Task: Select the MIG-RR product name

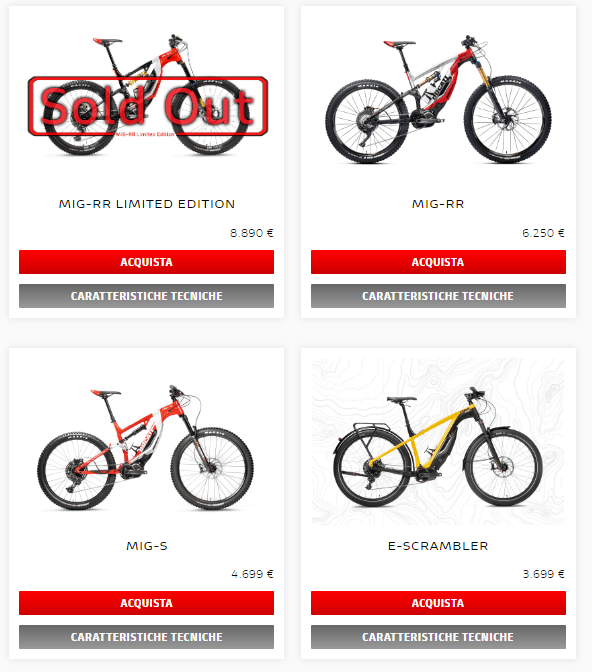Action: (438, 204)
